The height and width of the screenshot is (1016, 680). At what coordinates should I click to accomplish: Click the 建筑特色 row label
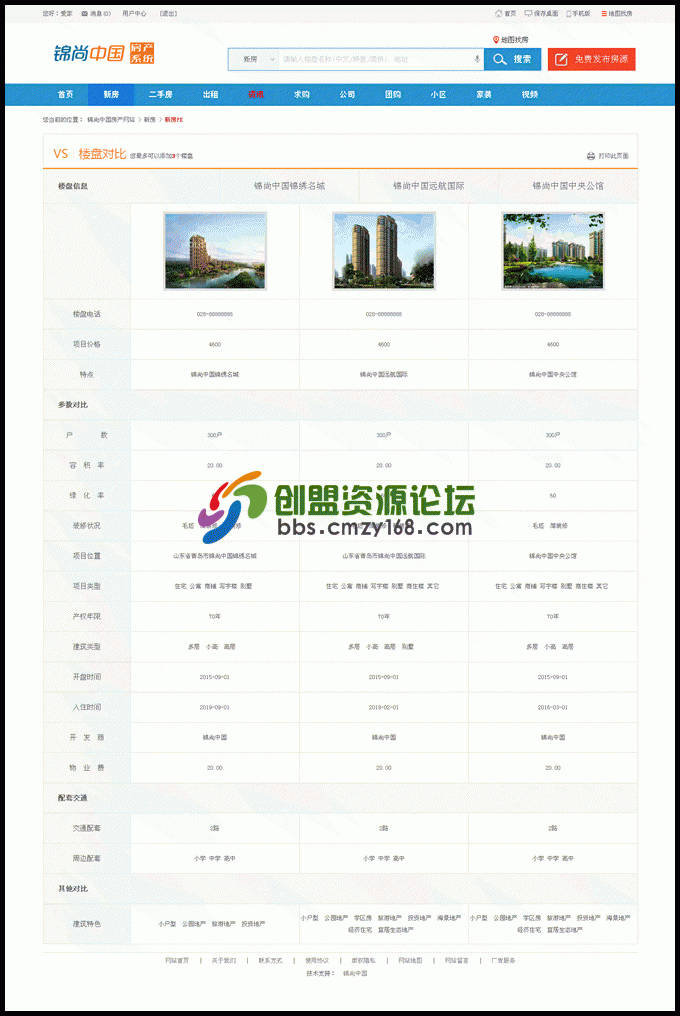point(87,924)
